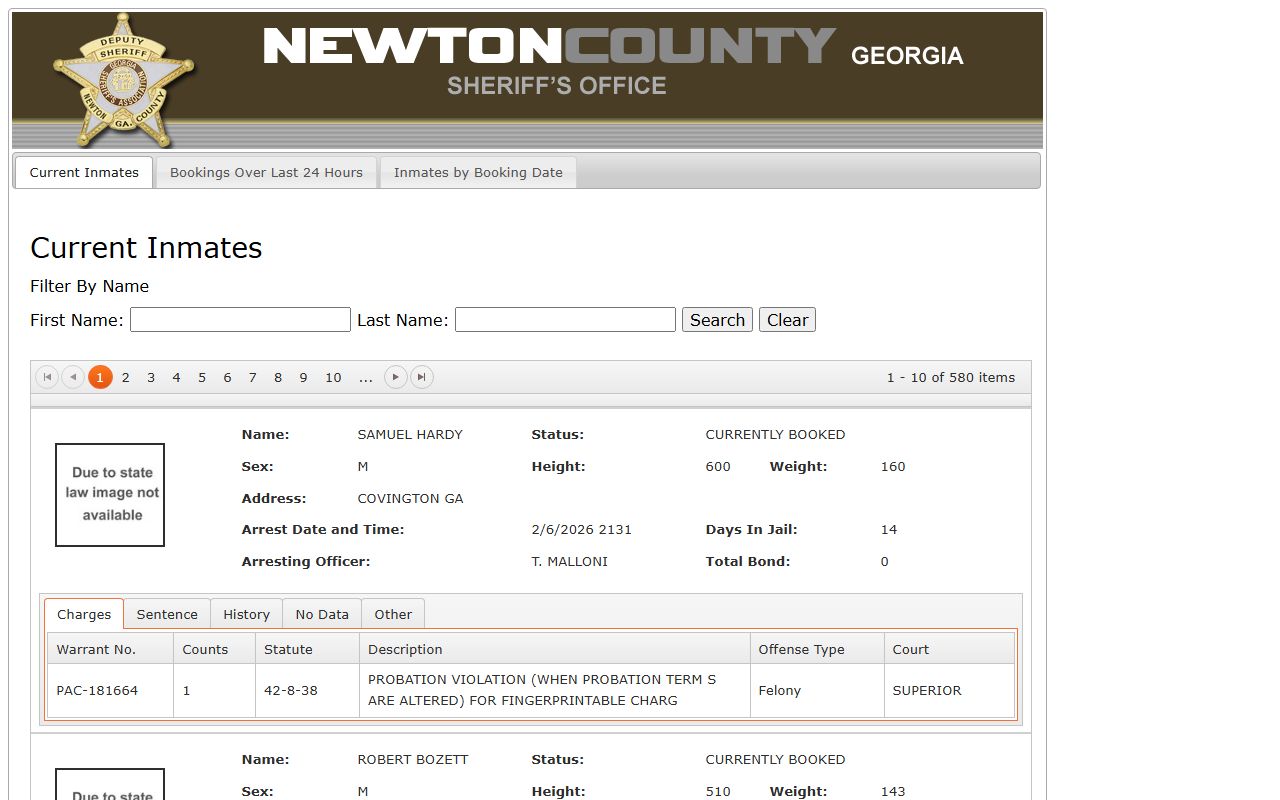The image size is (1280, 800).
Task: Go to page 7
Action: [x=252, y=377]
